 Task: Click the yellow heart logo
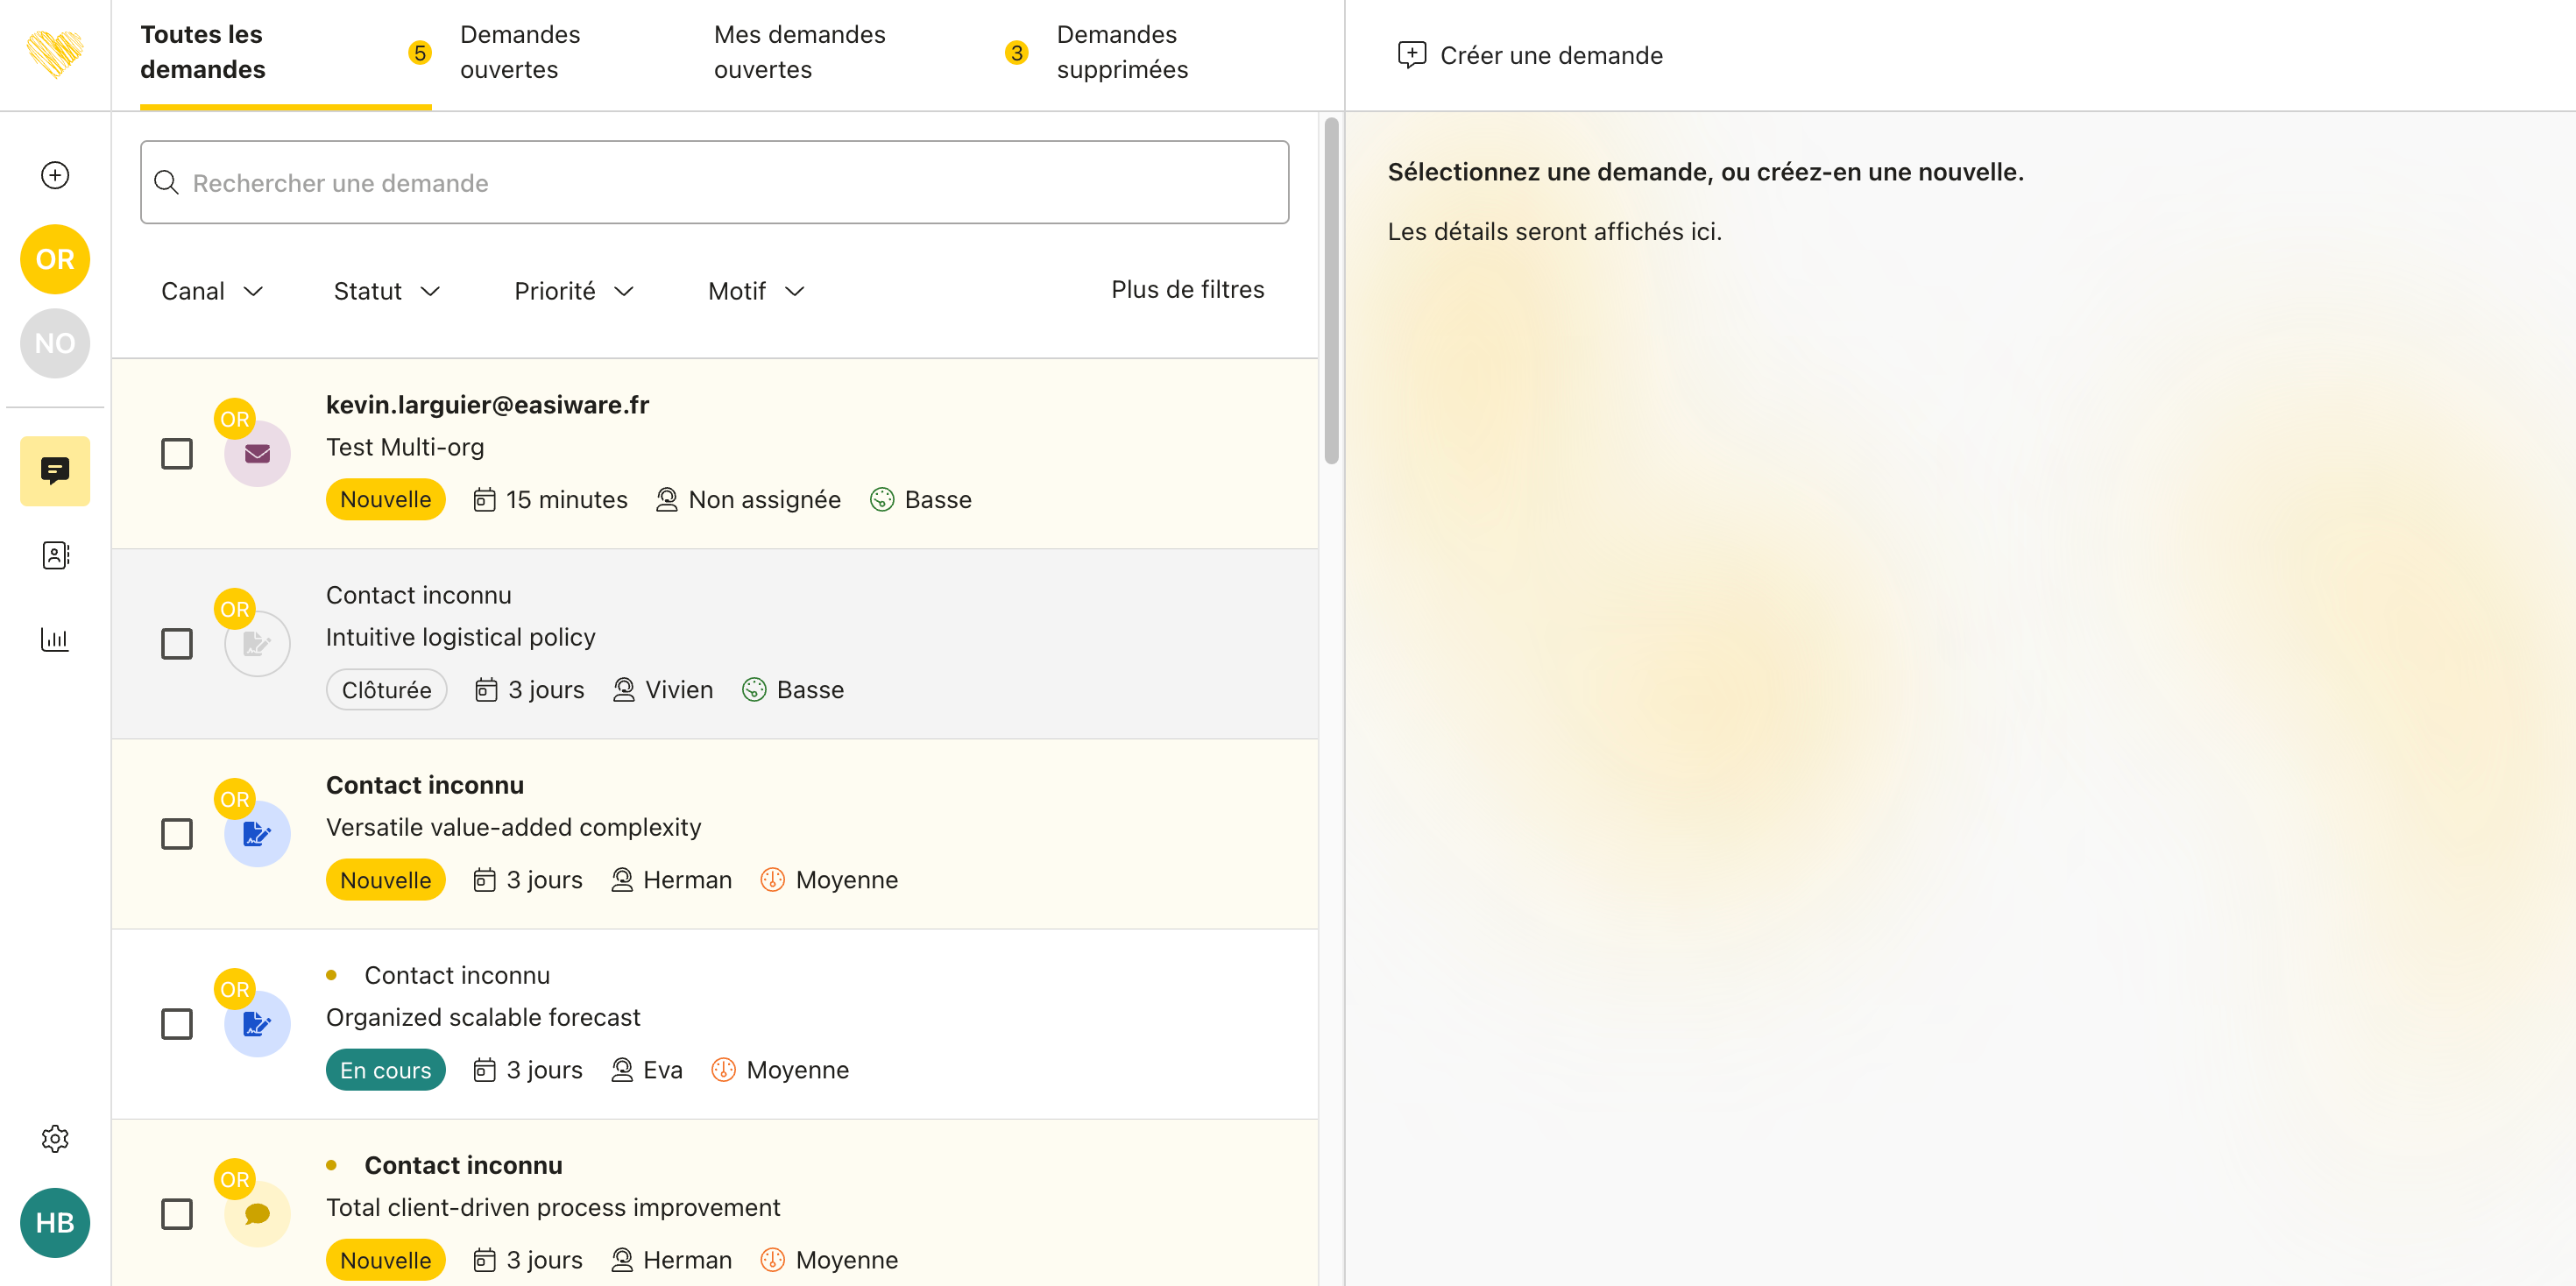pos(55,53)
